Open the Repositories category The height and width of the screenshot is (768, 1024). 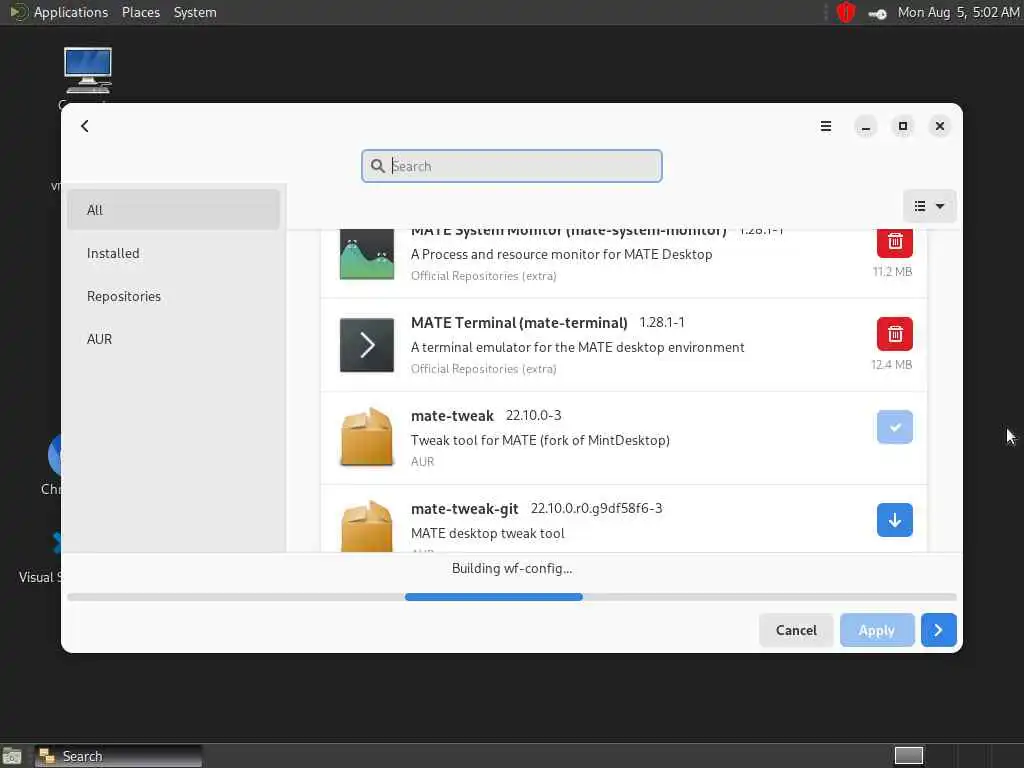[173, 296]
